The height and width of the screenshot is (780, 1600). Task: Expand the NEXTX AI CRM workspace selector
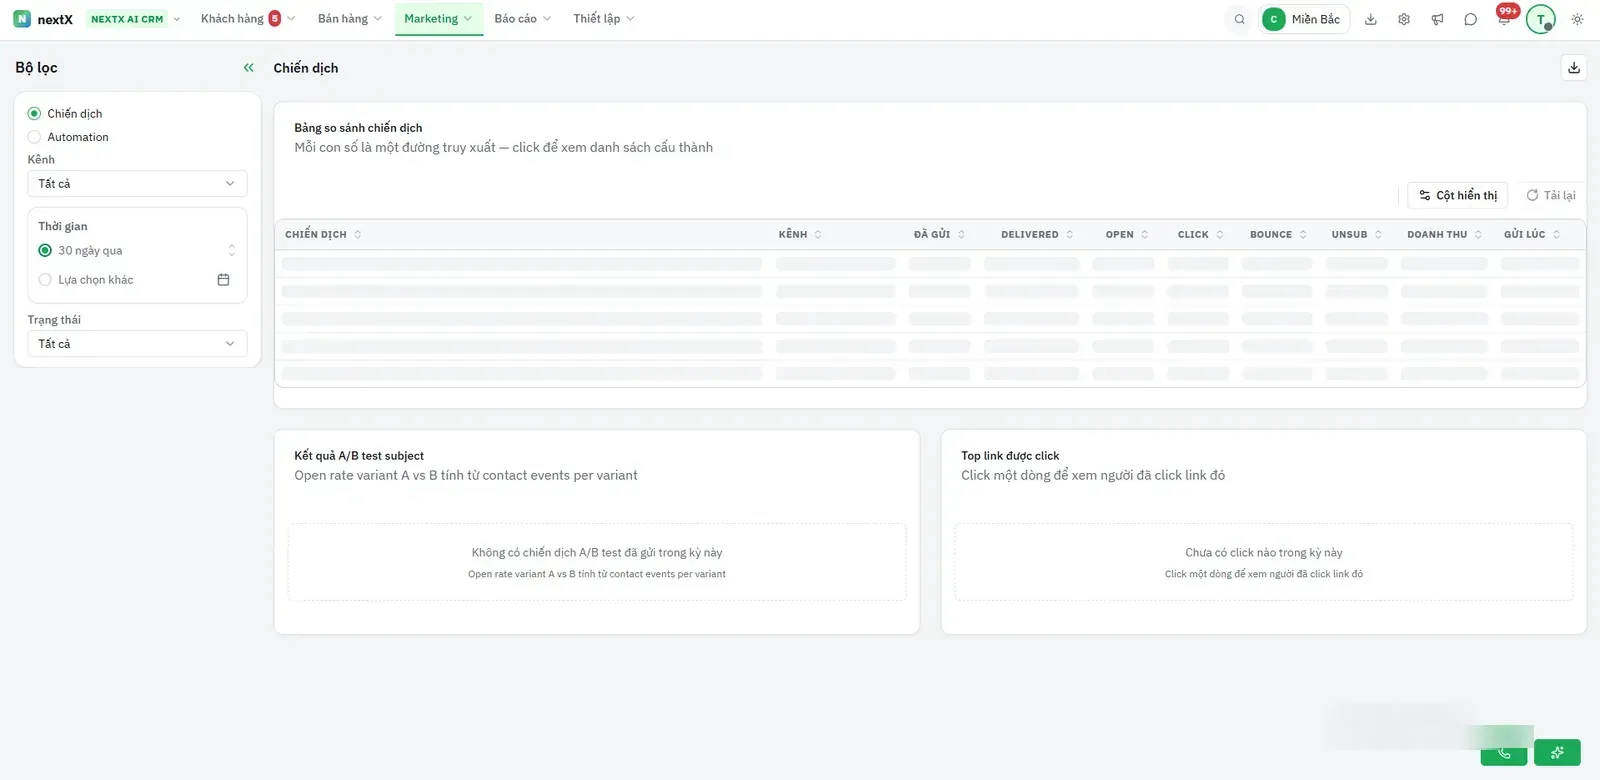tap(134, 19)
